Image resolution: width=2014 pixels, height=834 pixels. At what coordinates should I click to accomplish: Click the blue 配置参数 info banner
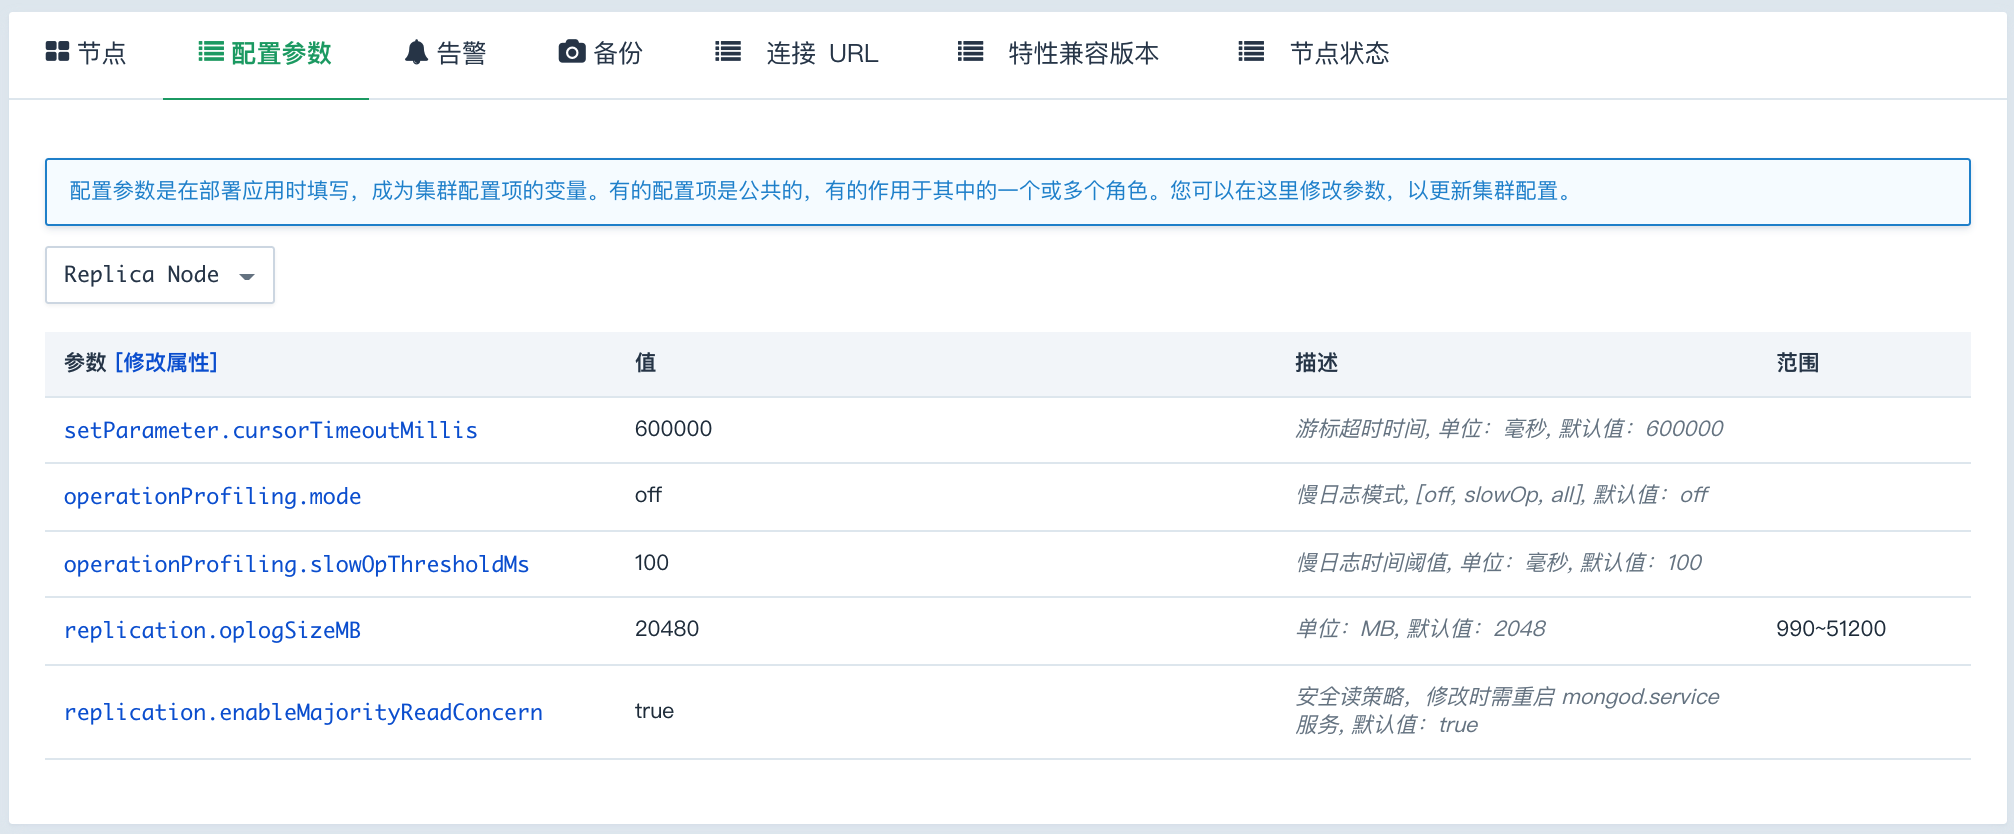[x=1008, y=192]
